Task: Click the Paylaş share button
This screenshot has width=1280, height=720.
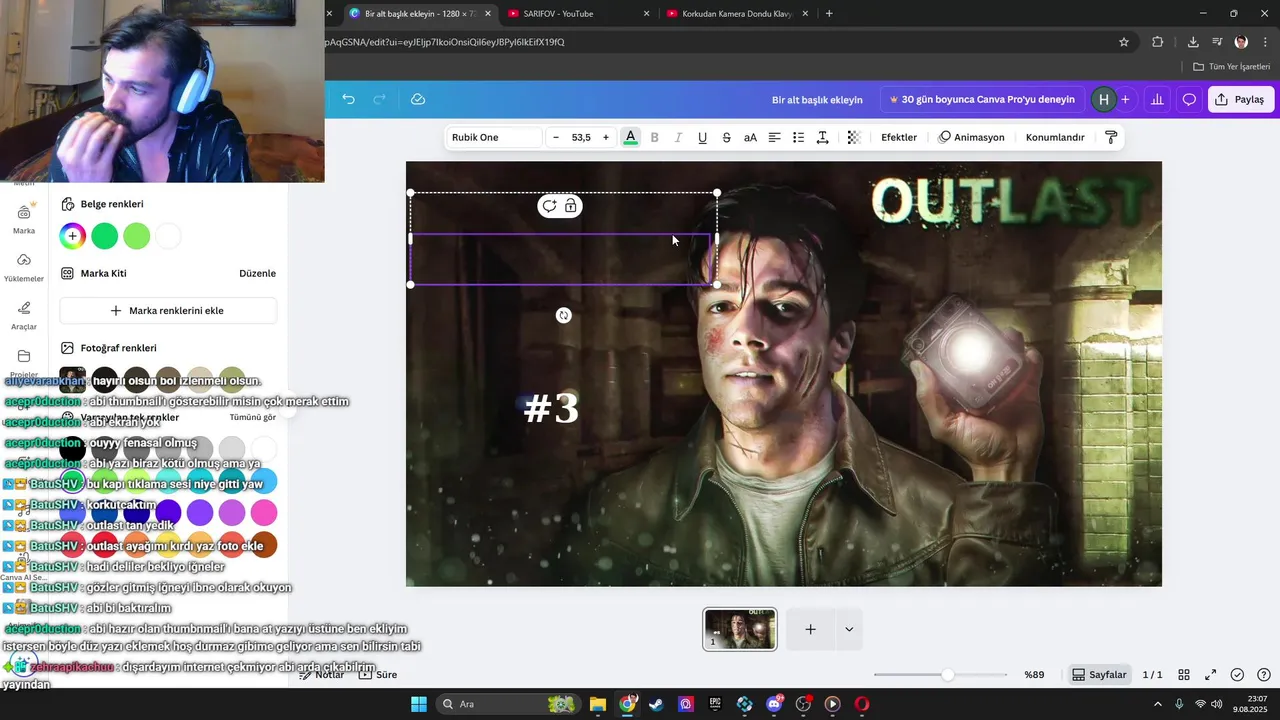Action: pyautogui.click(x=1240, y=99)
